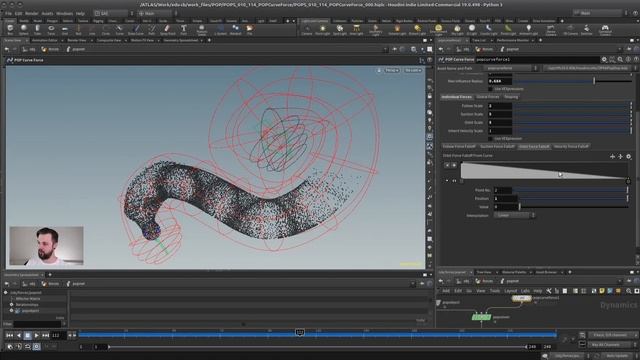Switch to Render View tab

click(77, 40)
